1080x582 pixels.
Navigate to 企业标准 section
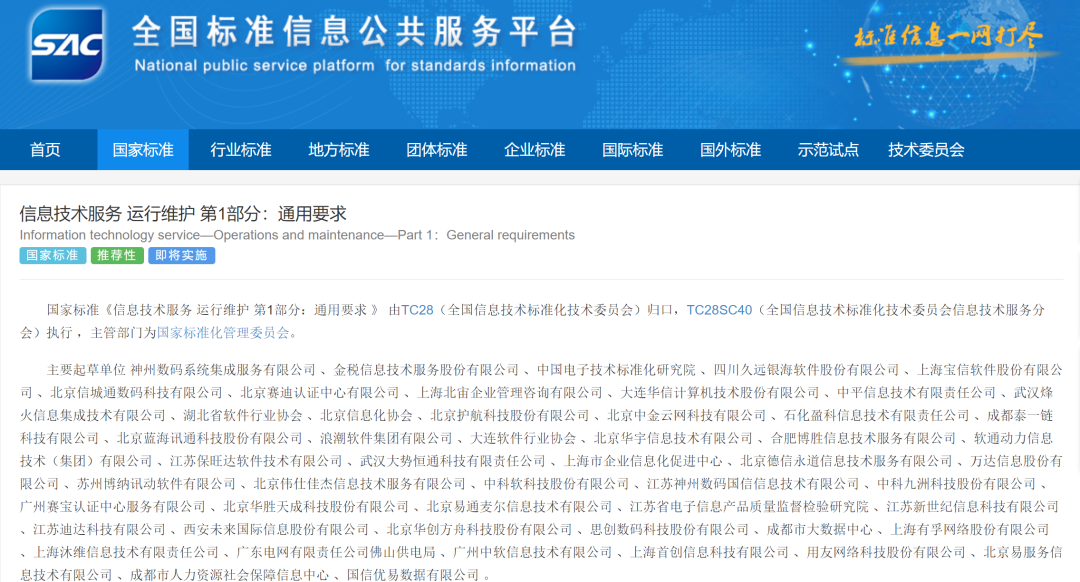click(x=535, y=150)
